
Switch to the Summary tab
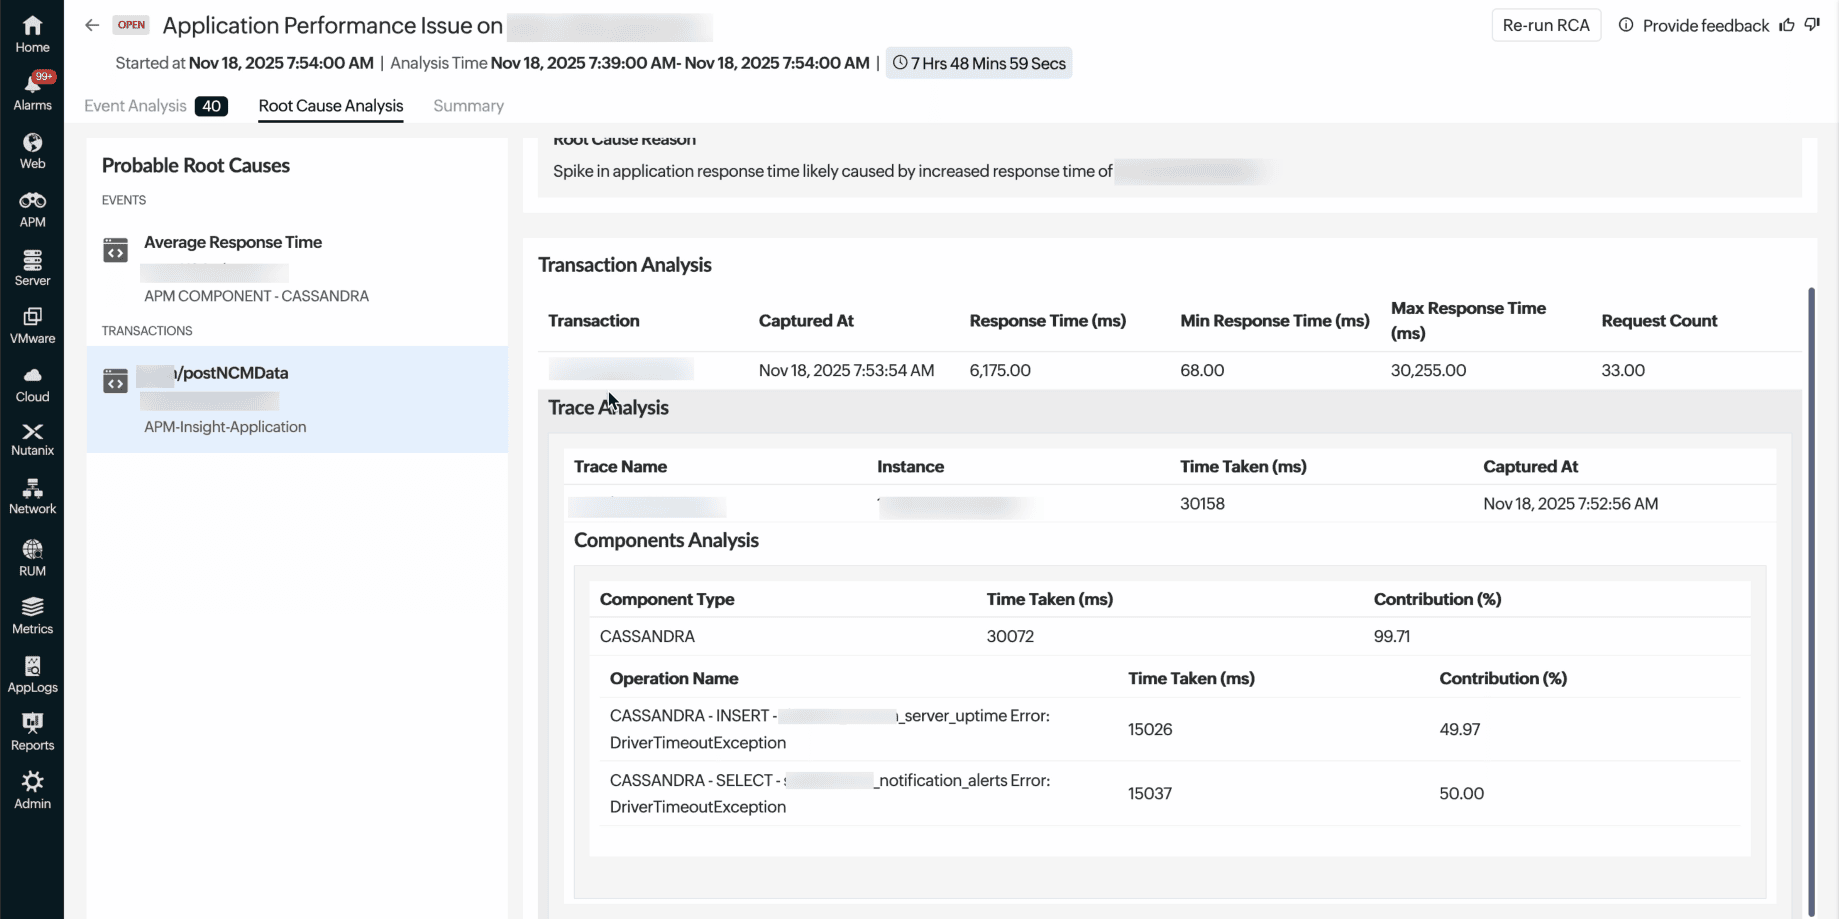(x=468, y=106)
